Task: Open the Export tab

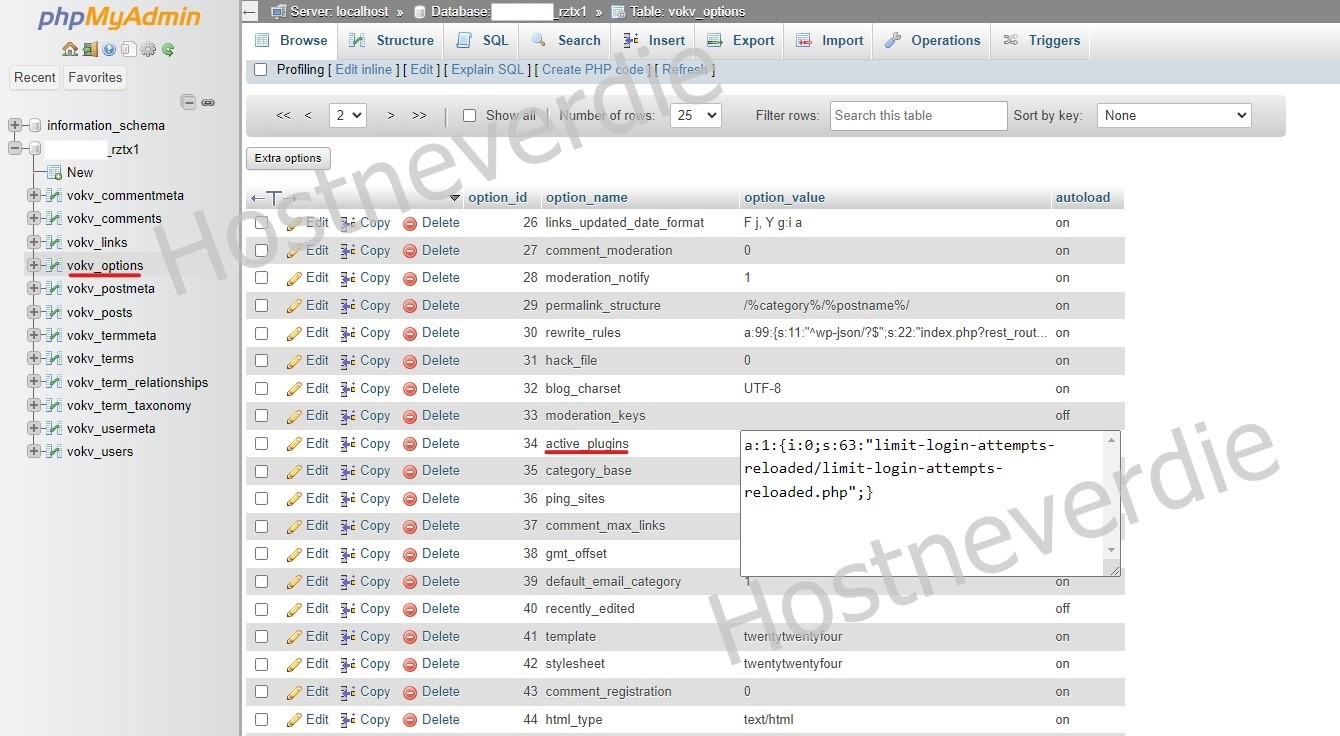Action: tap(741, 41)
